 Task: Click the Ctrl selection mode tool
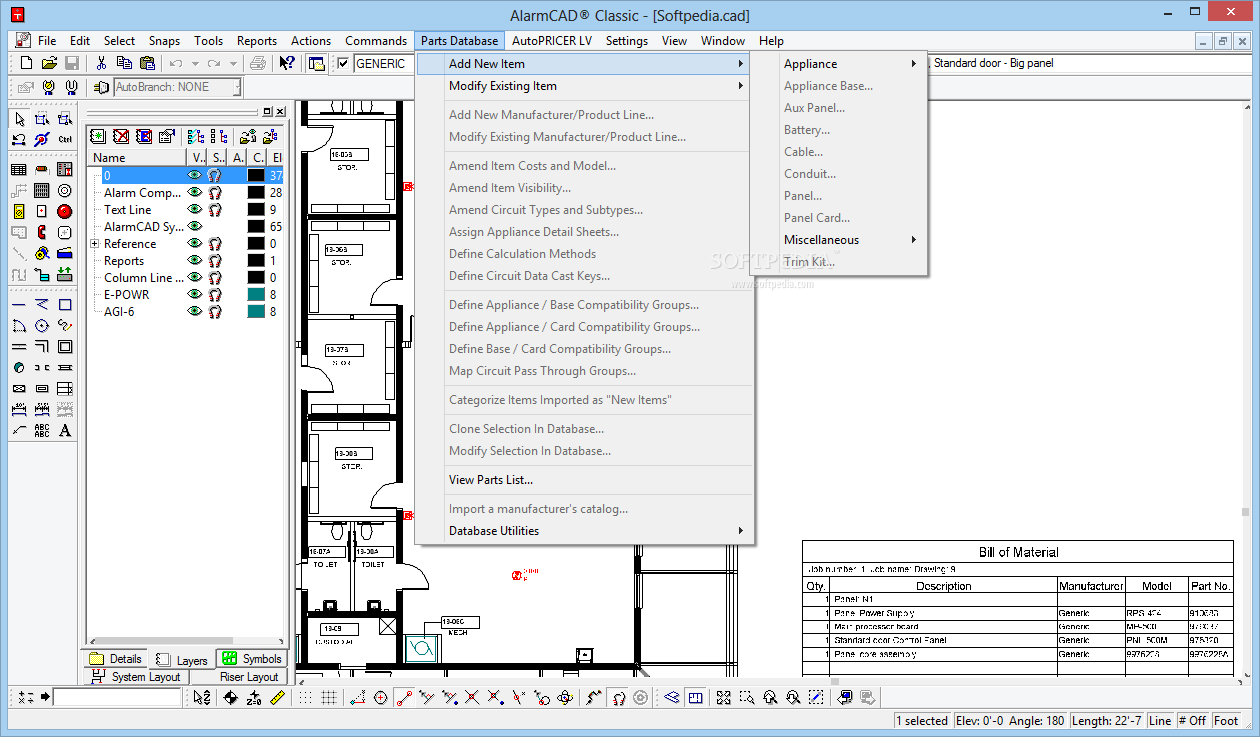(x=65, y=139)
